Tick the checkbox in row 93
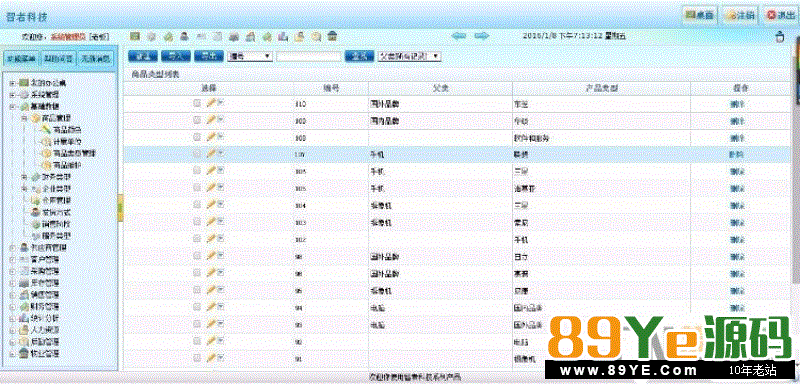The height and width of the screenshot is (384, 800). [197, 324]
